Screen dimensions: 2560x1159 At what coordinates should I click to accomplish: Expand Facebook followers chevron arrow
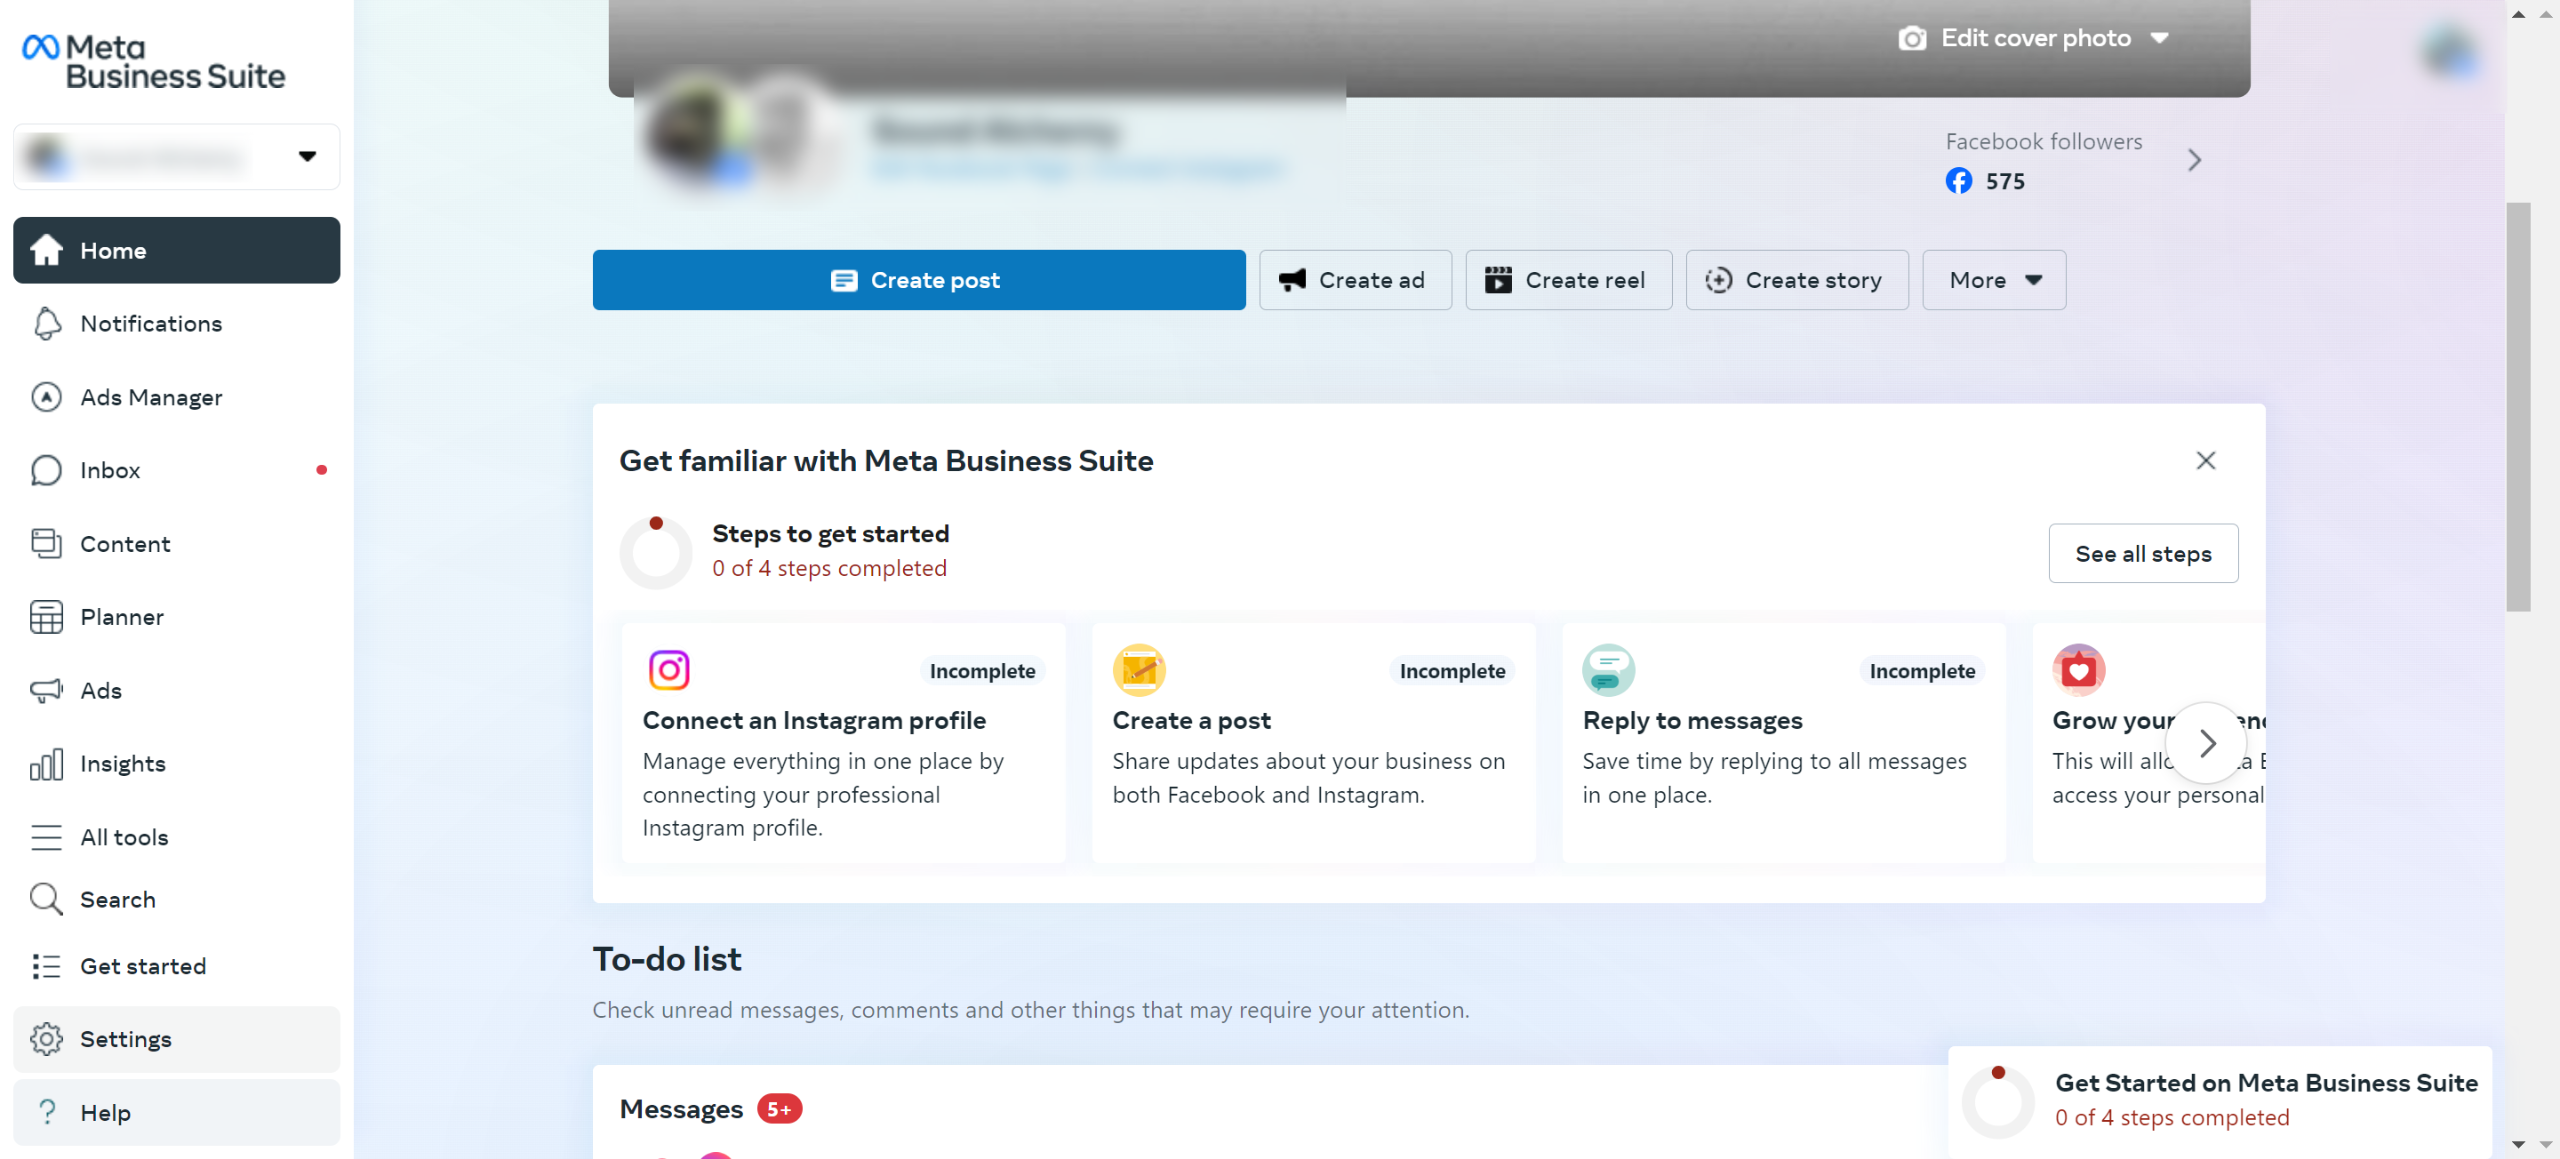click(x=2194, y=160)
